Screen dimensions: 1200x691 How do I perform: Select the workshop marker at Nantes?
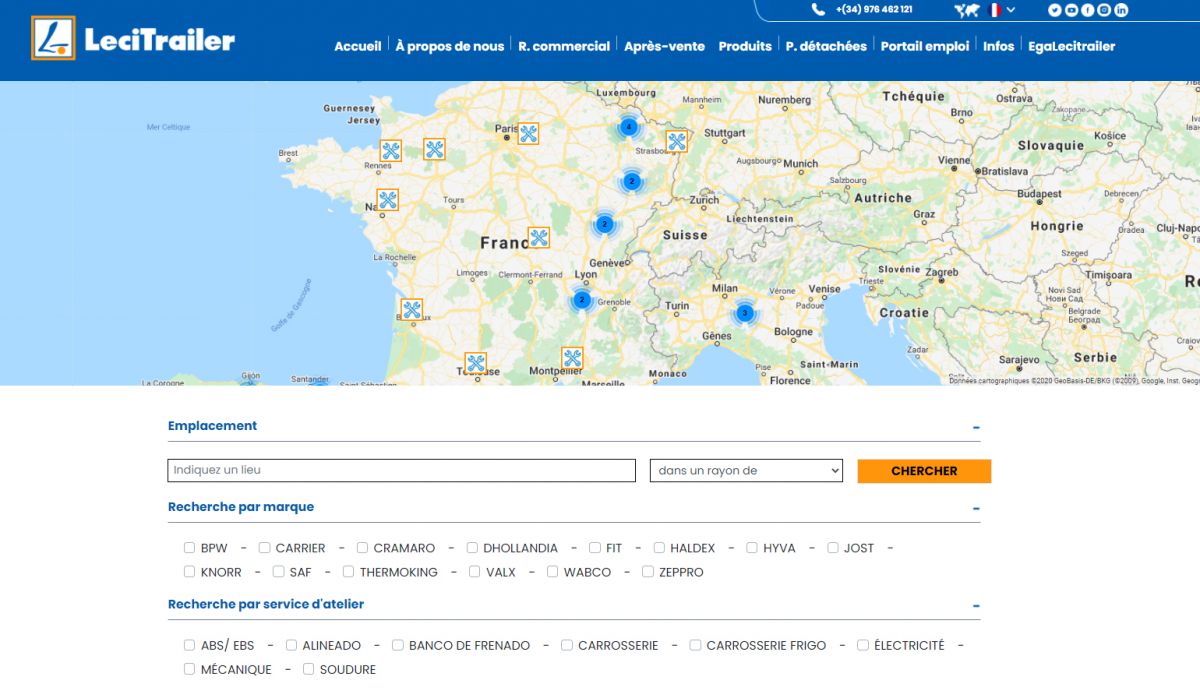(388, 200)
